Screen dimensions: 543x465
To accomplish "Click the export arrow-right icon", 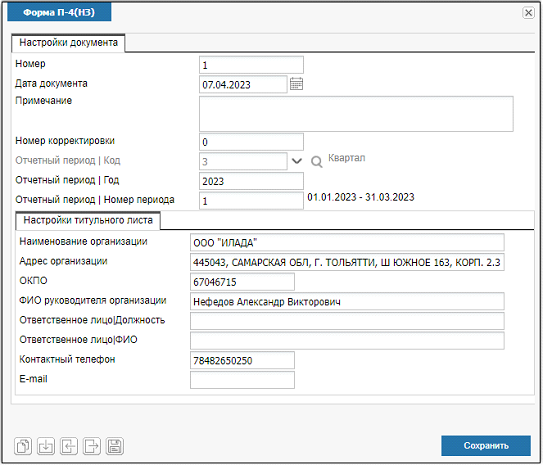I will pos(92,446).
